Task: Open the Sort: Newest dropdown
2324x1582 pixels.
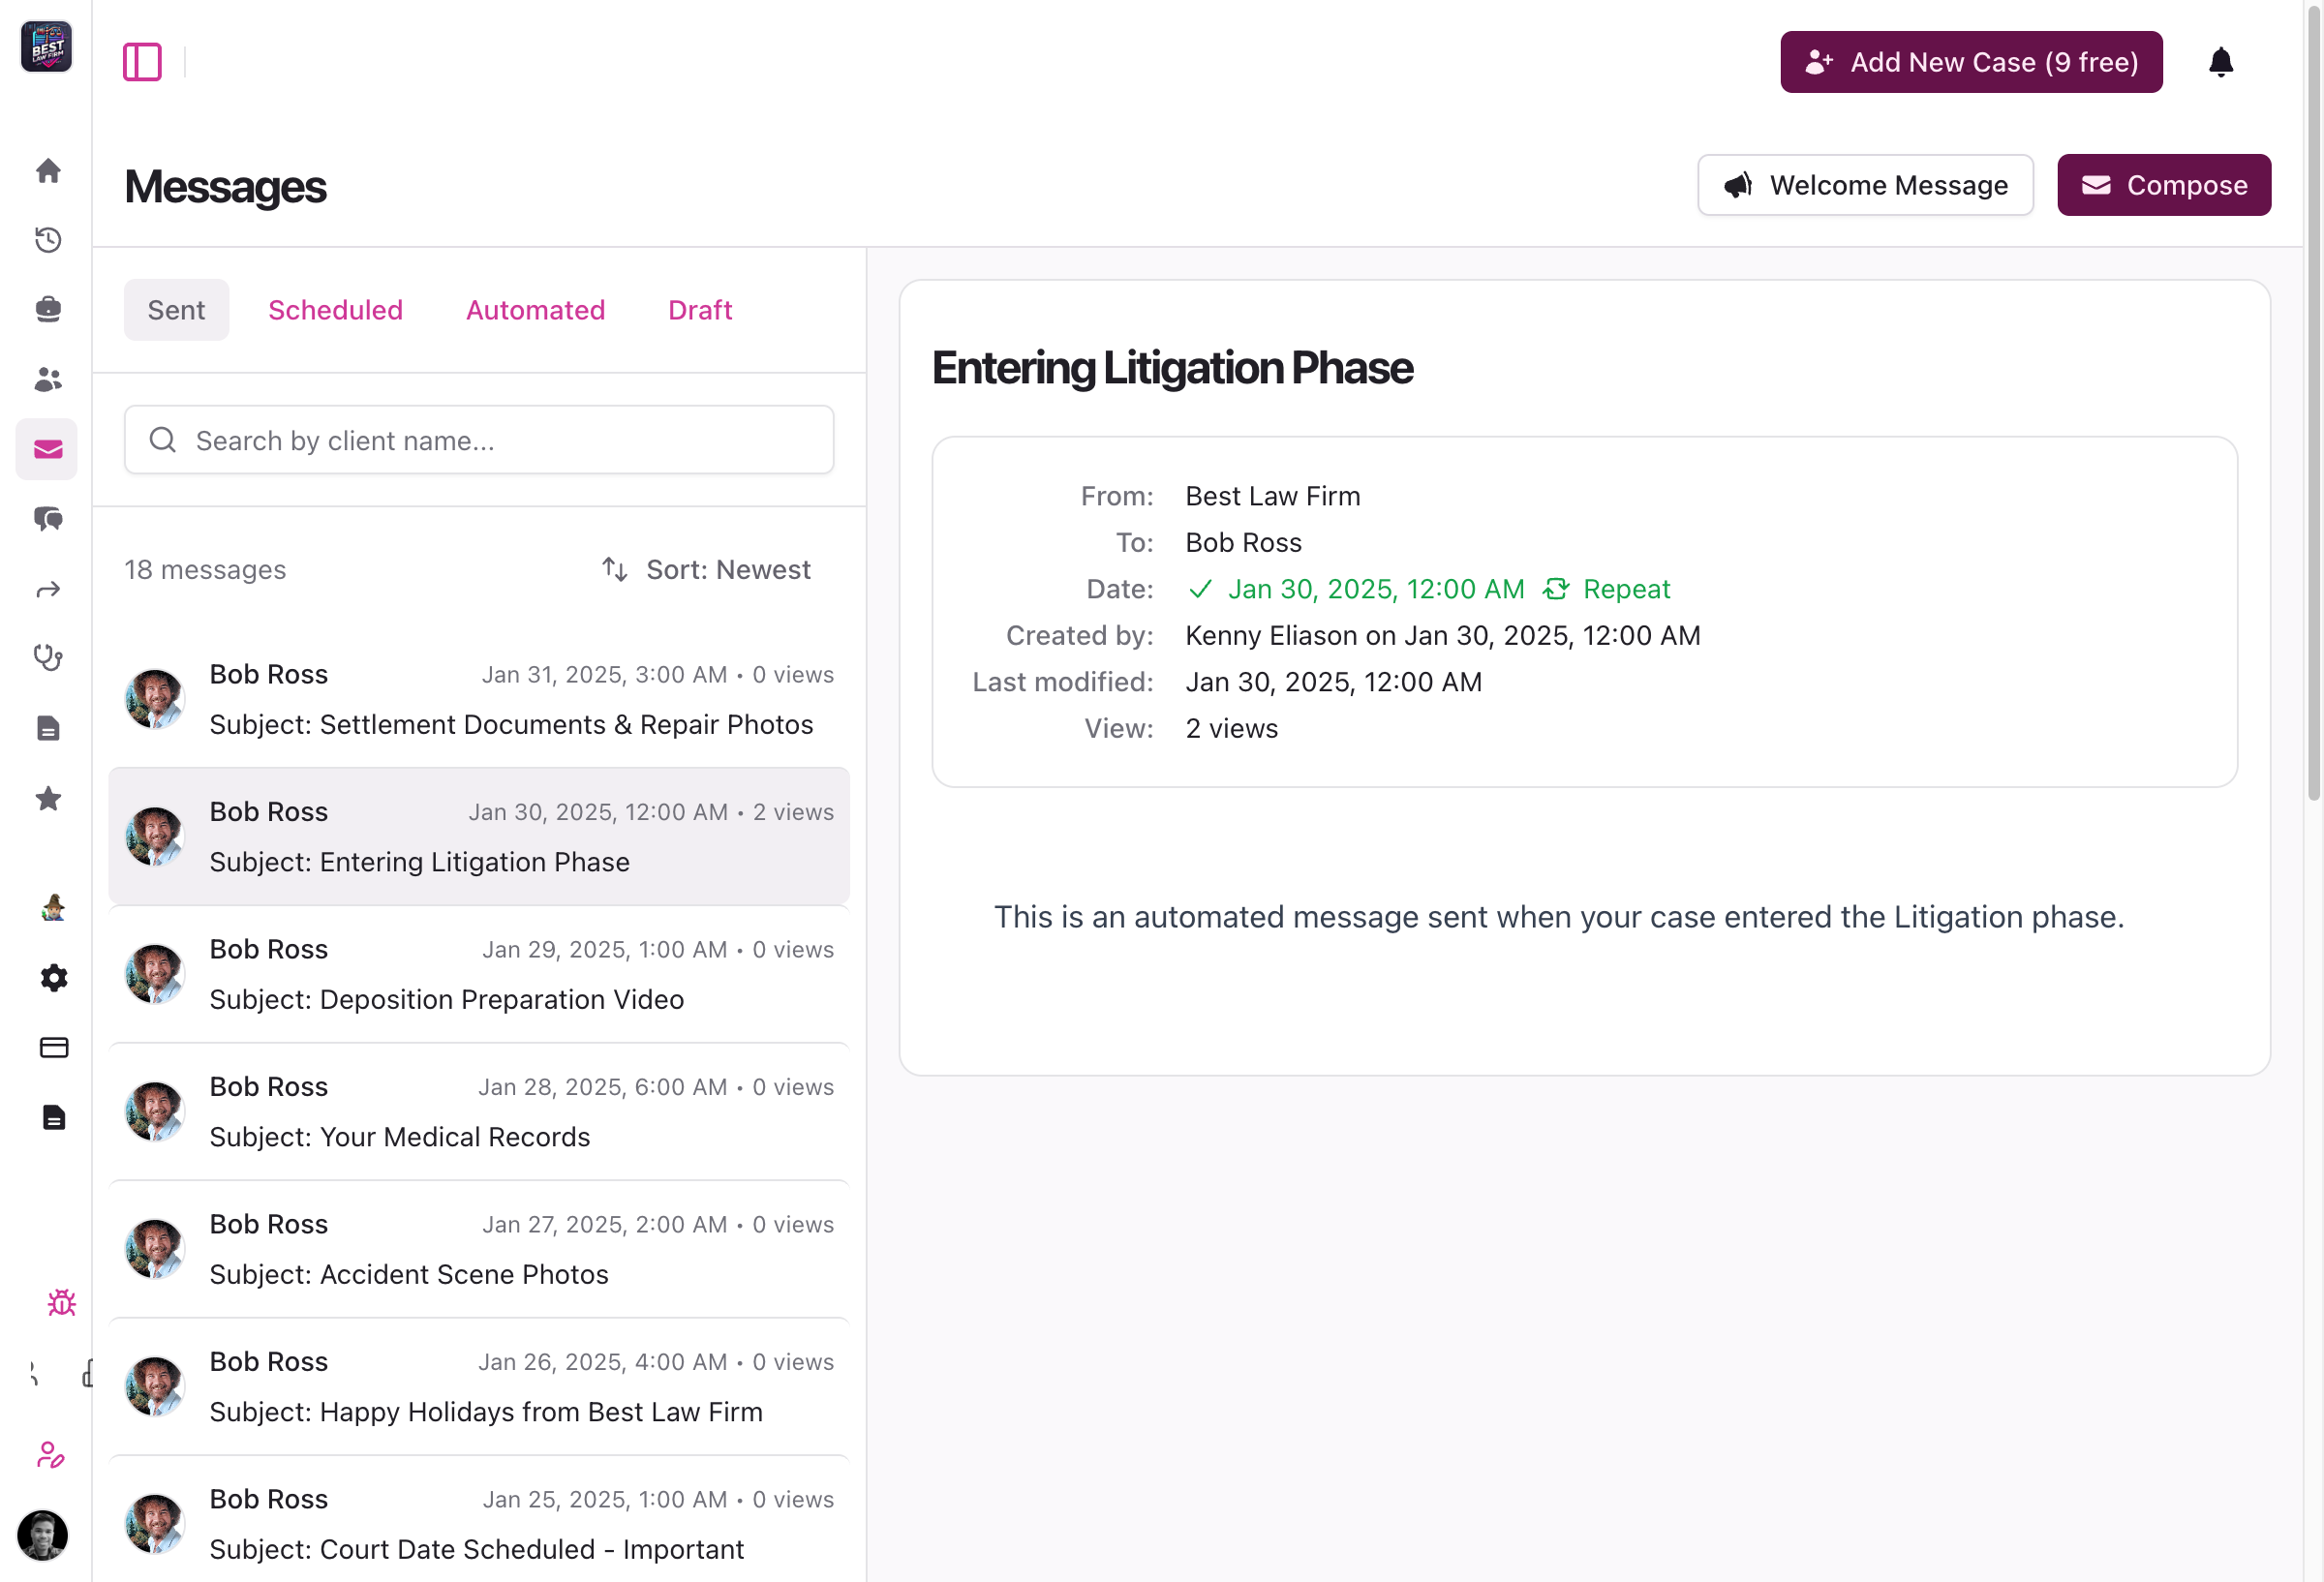Action: [x=707, y=569]
